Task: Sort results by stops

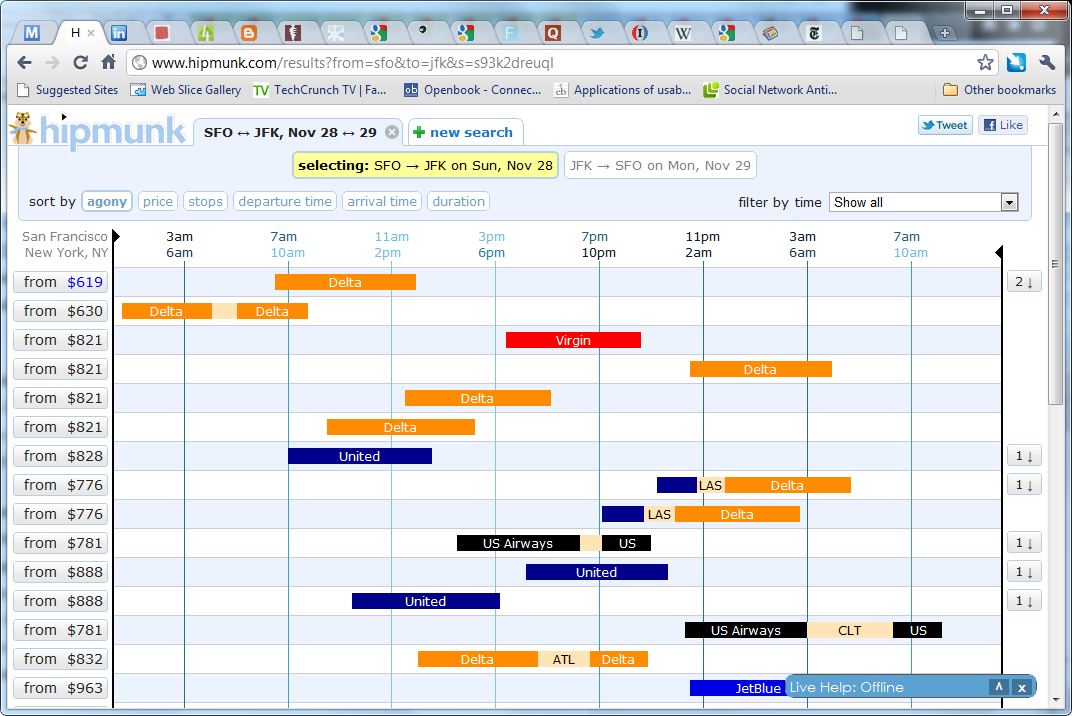Action: coord(205,202)
